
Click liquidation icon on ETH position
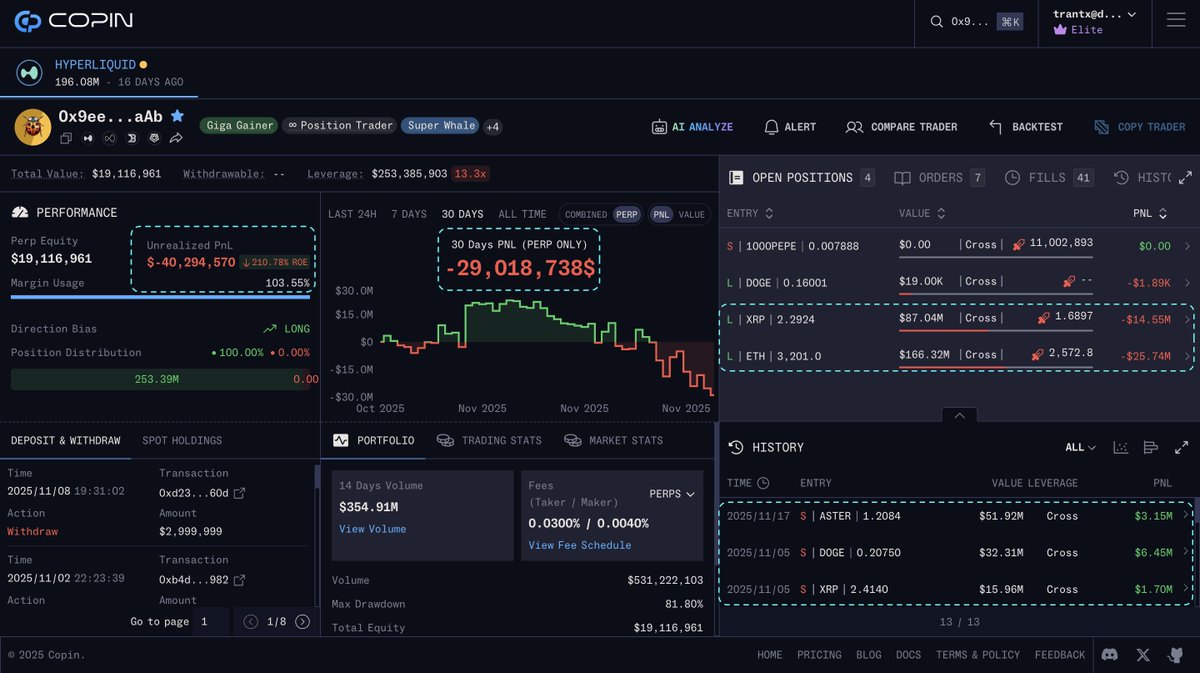[1039, 354]
